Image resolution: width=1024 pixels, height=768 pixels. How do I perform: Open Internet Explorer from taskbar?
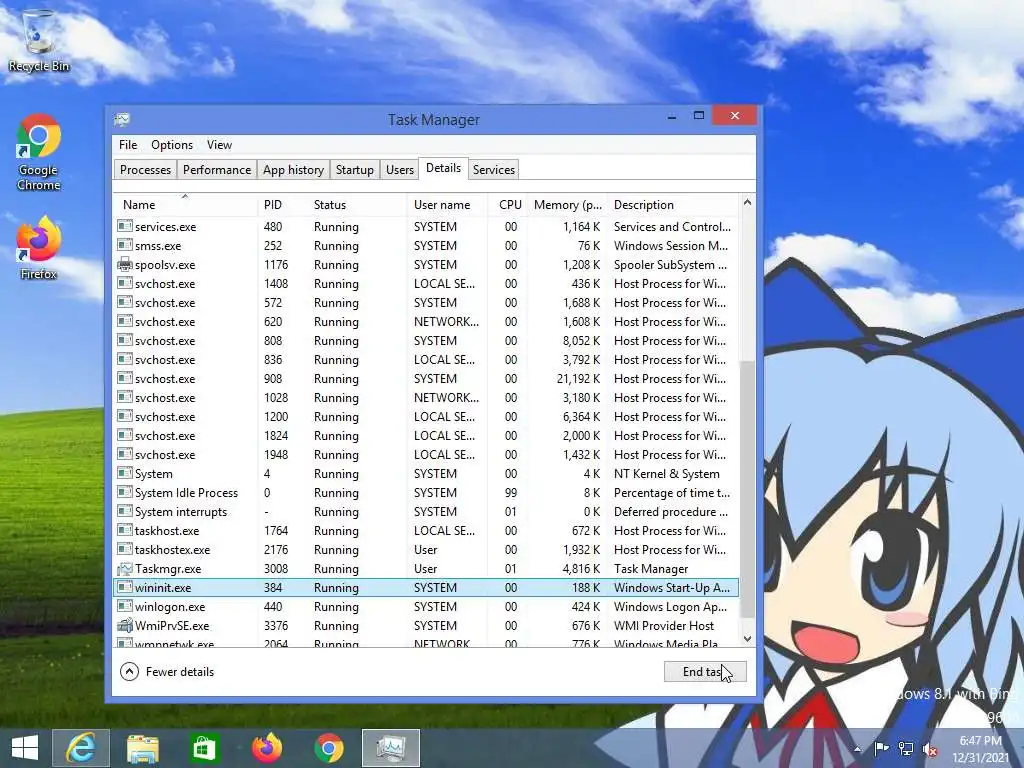tap(81, 748)
